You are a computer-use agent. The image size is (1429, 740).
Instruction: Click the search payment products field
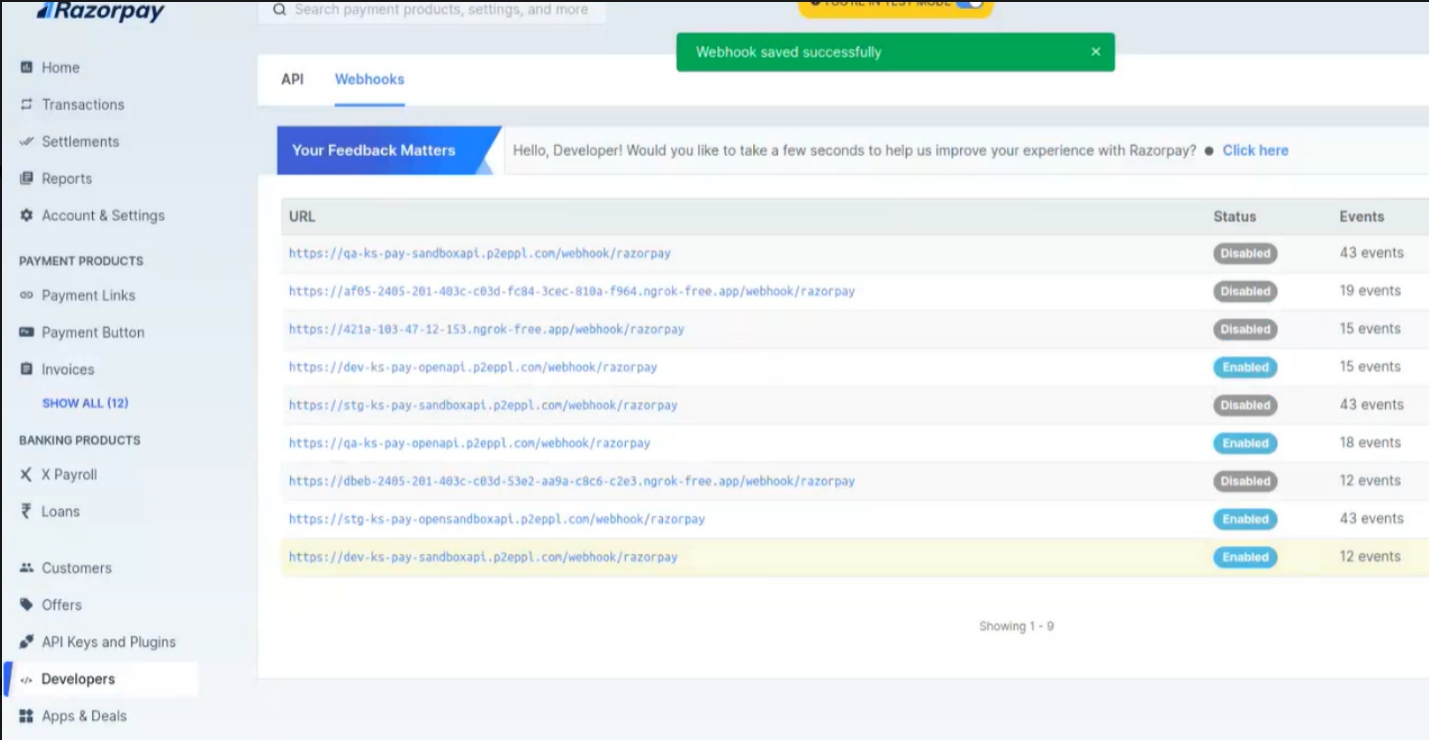point(440,10)
